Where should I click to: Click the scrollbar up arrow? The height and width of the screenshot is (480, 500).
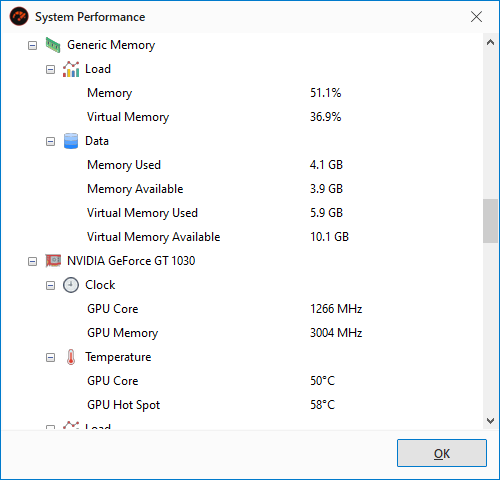pos(490,42)
